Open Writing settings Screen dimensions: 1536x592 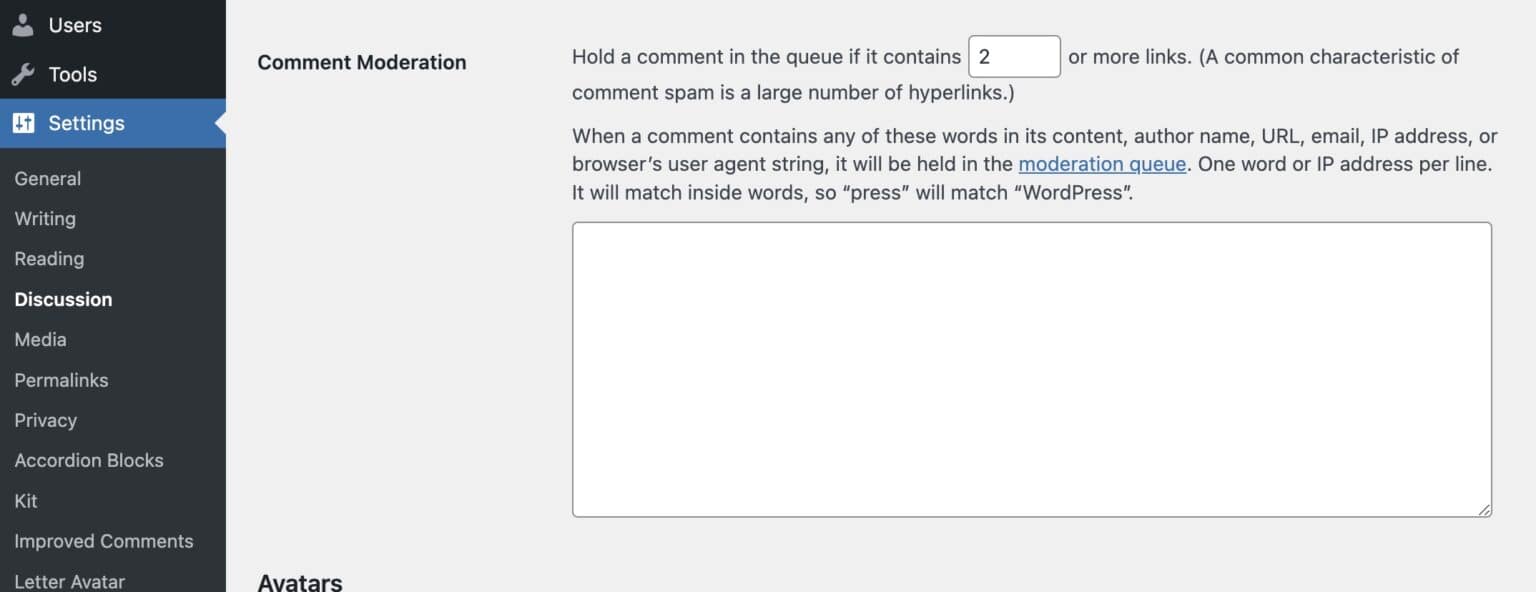[45, 218]
